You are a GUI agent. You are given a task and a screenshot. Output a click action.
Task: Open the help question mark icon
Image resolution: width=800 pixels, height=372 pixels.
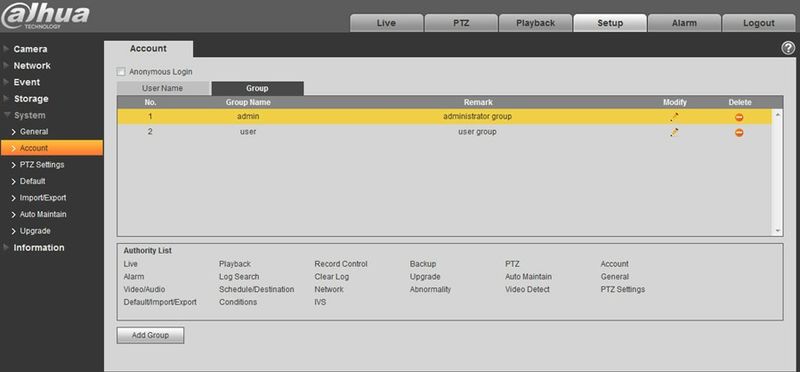[x=788, y=48]
